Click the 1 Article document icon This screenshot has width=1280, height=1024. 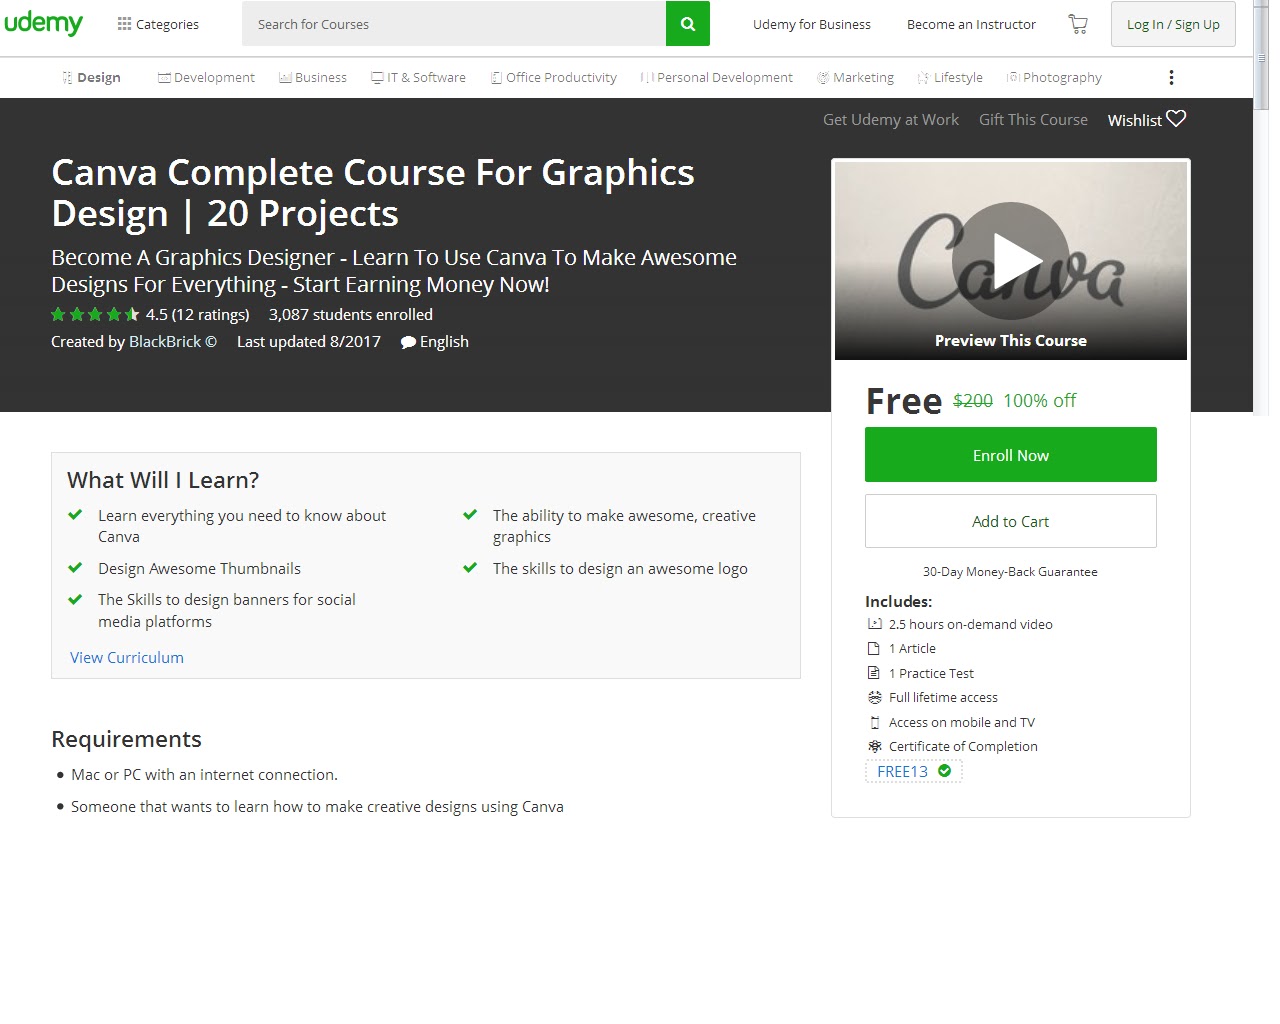874,648
